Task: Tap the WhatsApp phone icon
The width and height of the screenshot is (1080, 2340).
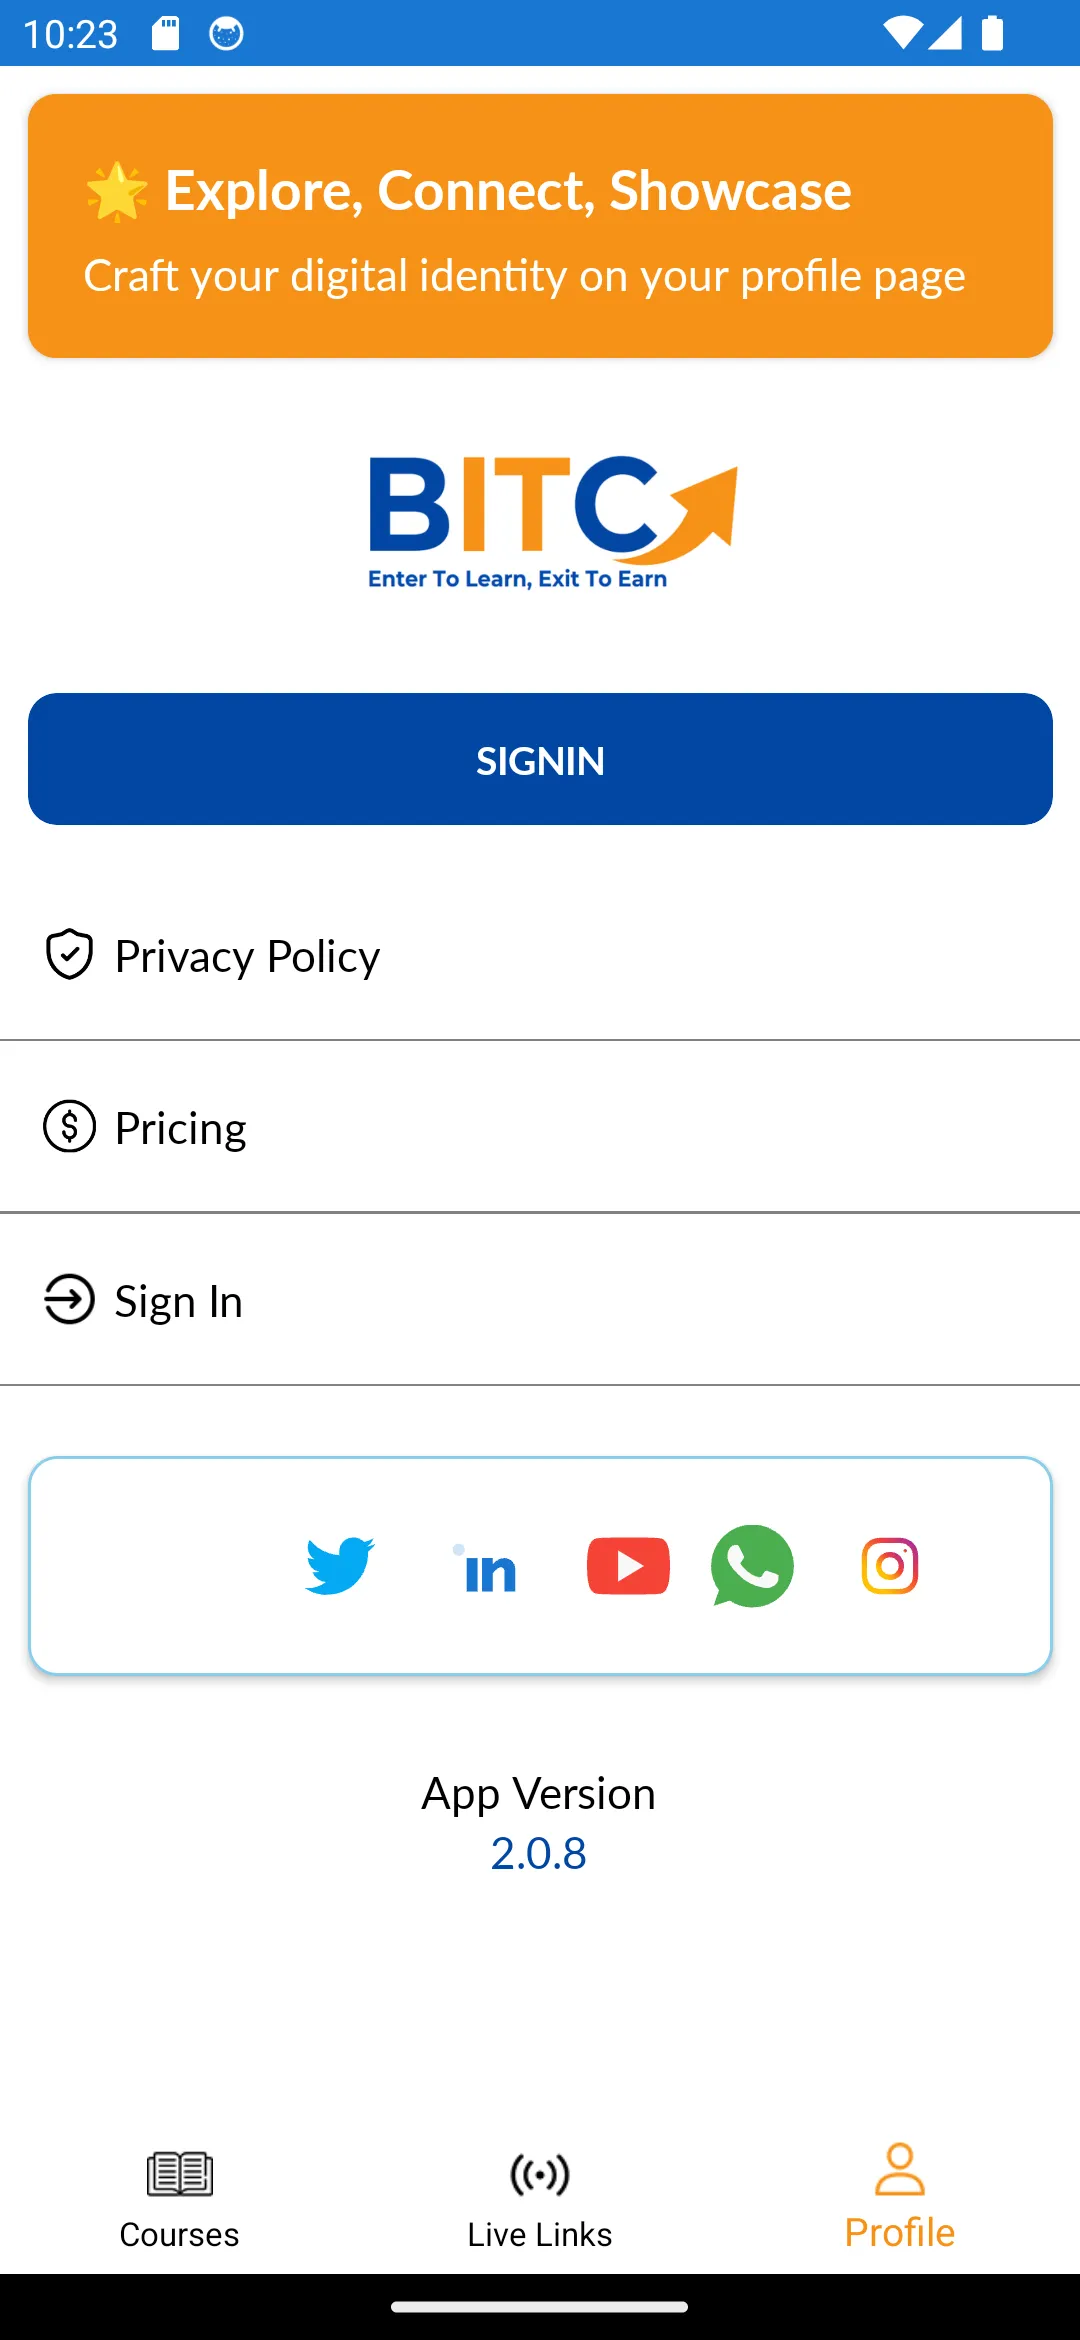Action: click(752, 1566)
